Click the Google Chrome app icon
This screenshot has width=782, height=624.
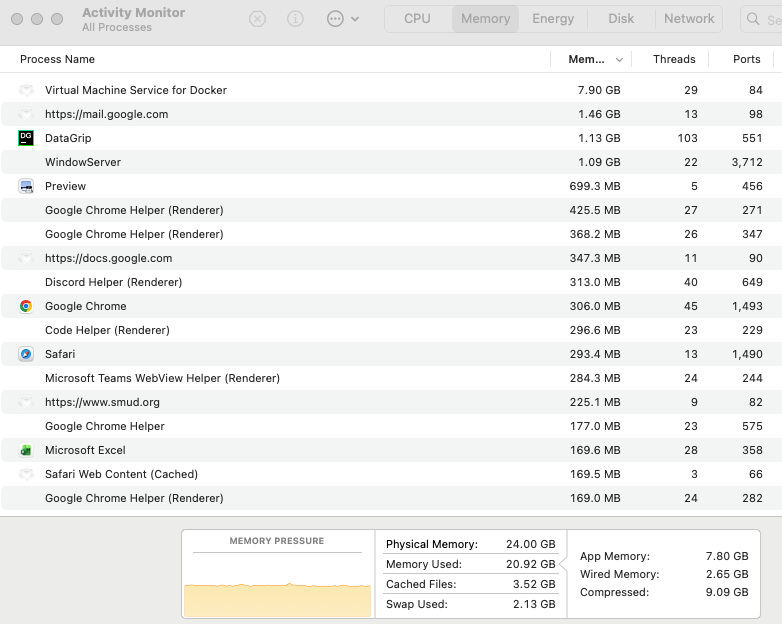click(x=26, y=306)
